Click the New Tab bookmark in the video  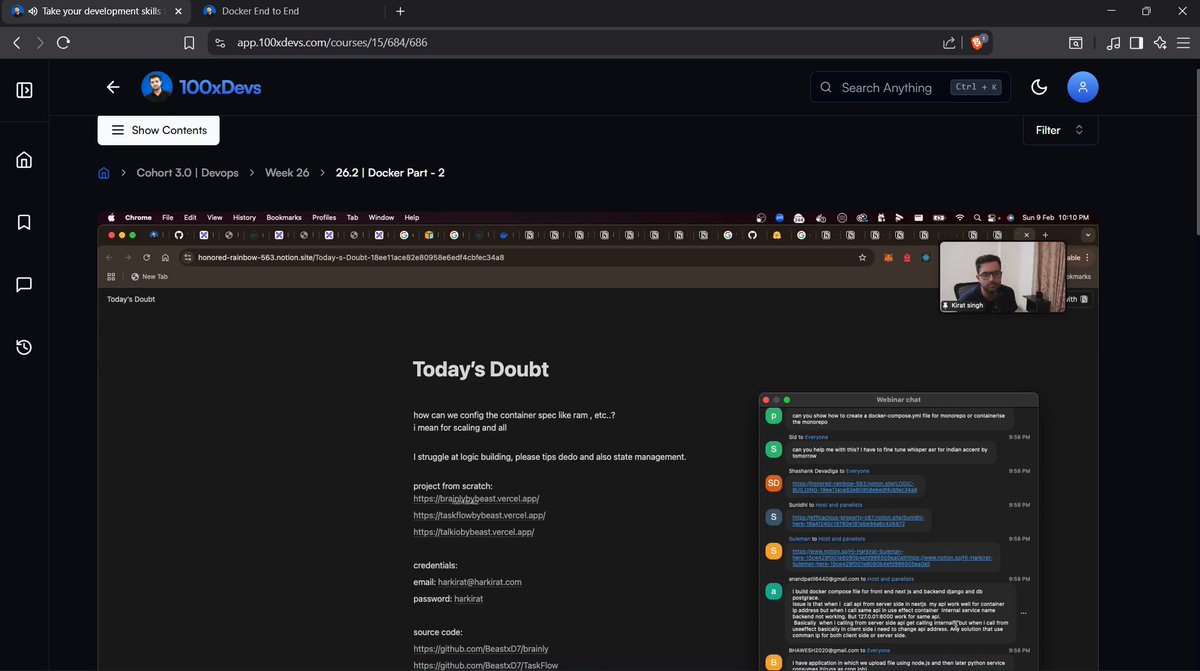(149, 277)
